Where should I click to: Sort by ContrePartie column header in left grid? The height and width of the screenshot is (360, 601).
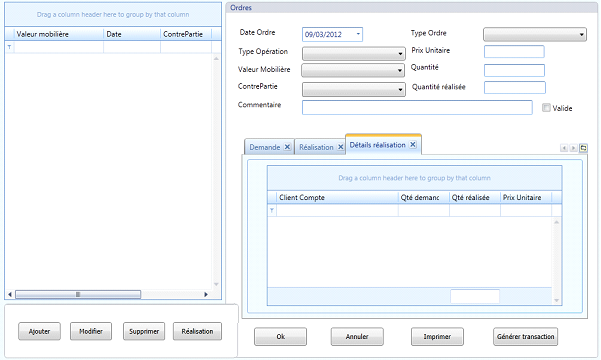pos(186,34)
